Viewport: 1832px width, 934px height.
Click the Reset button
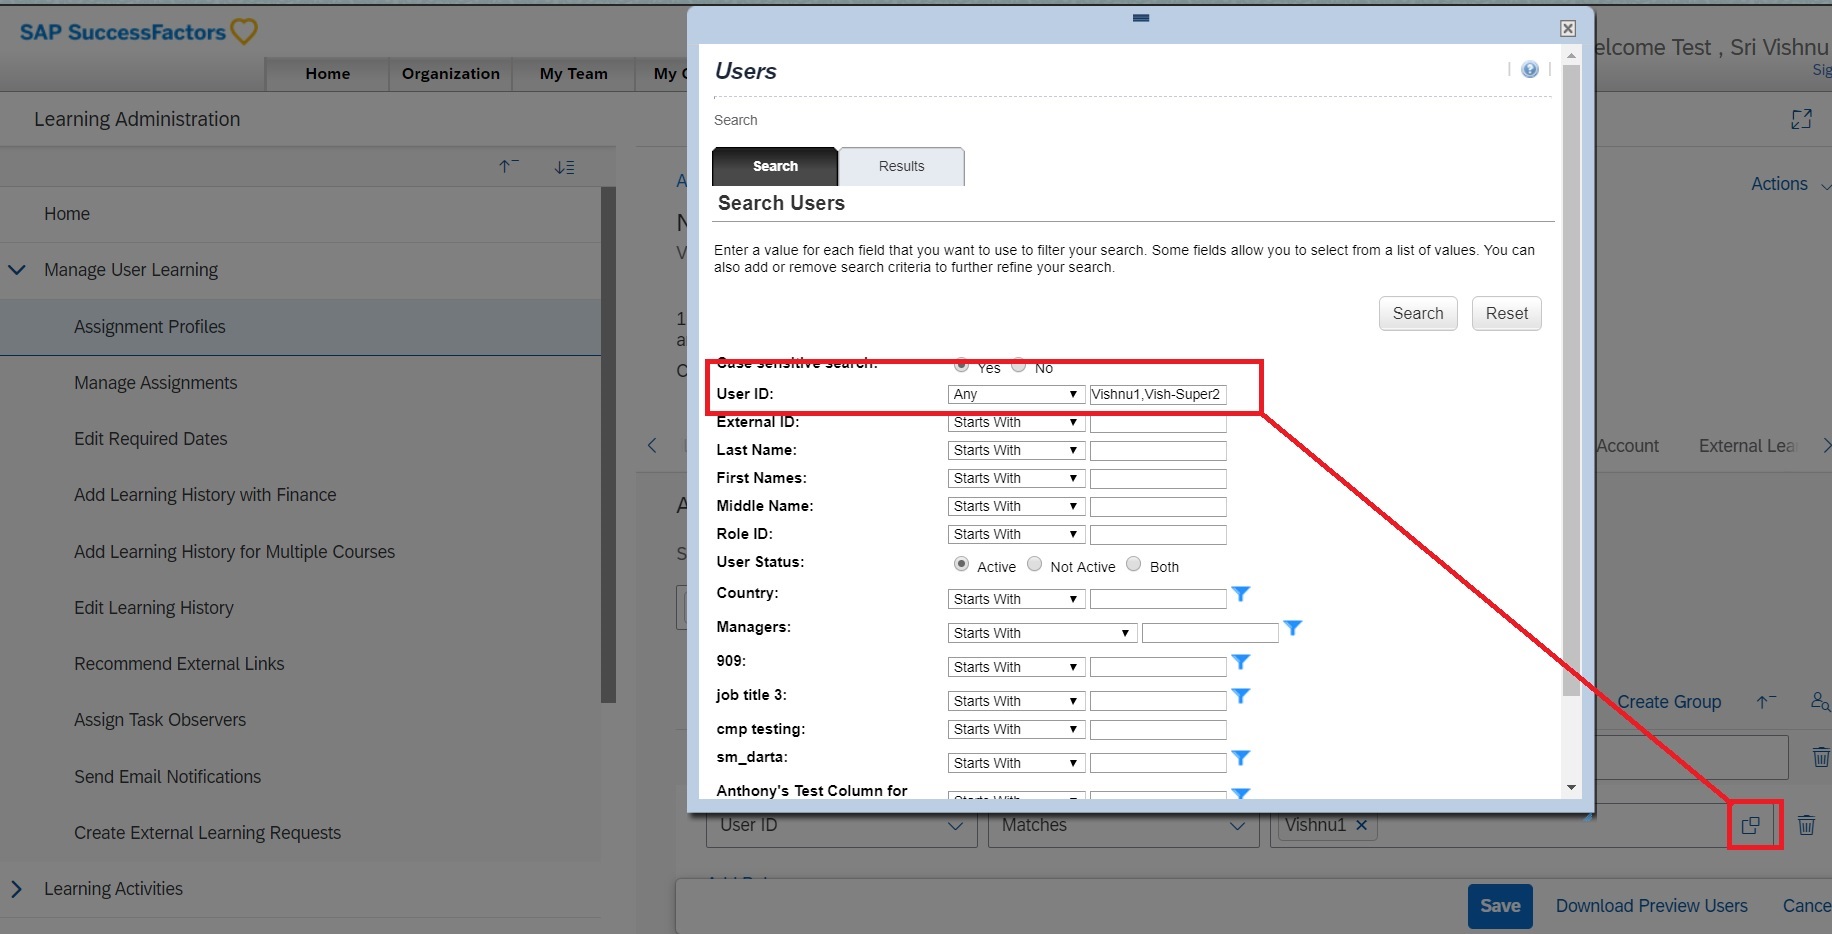[1506, 314]
